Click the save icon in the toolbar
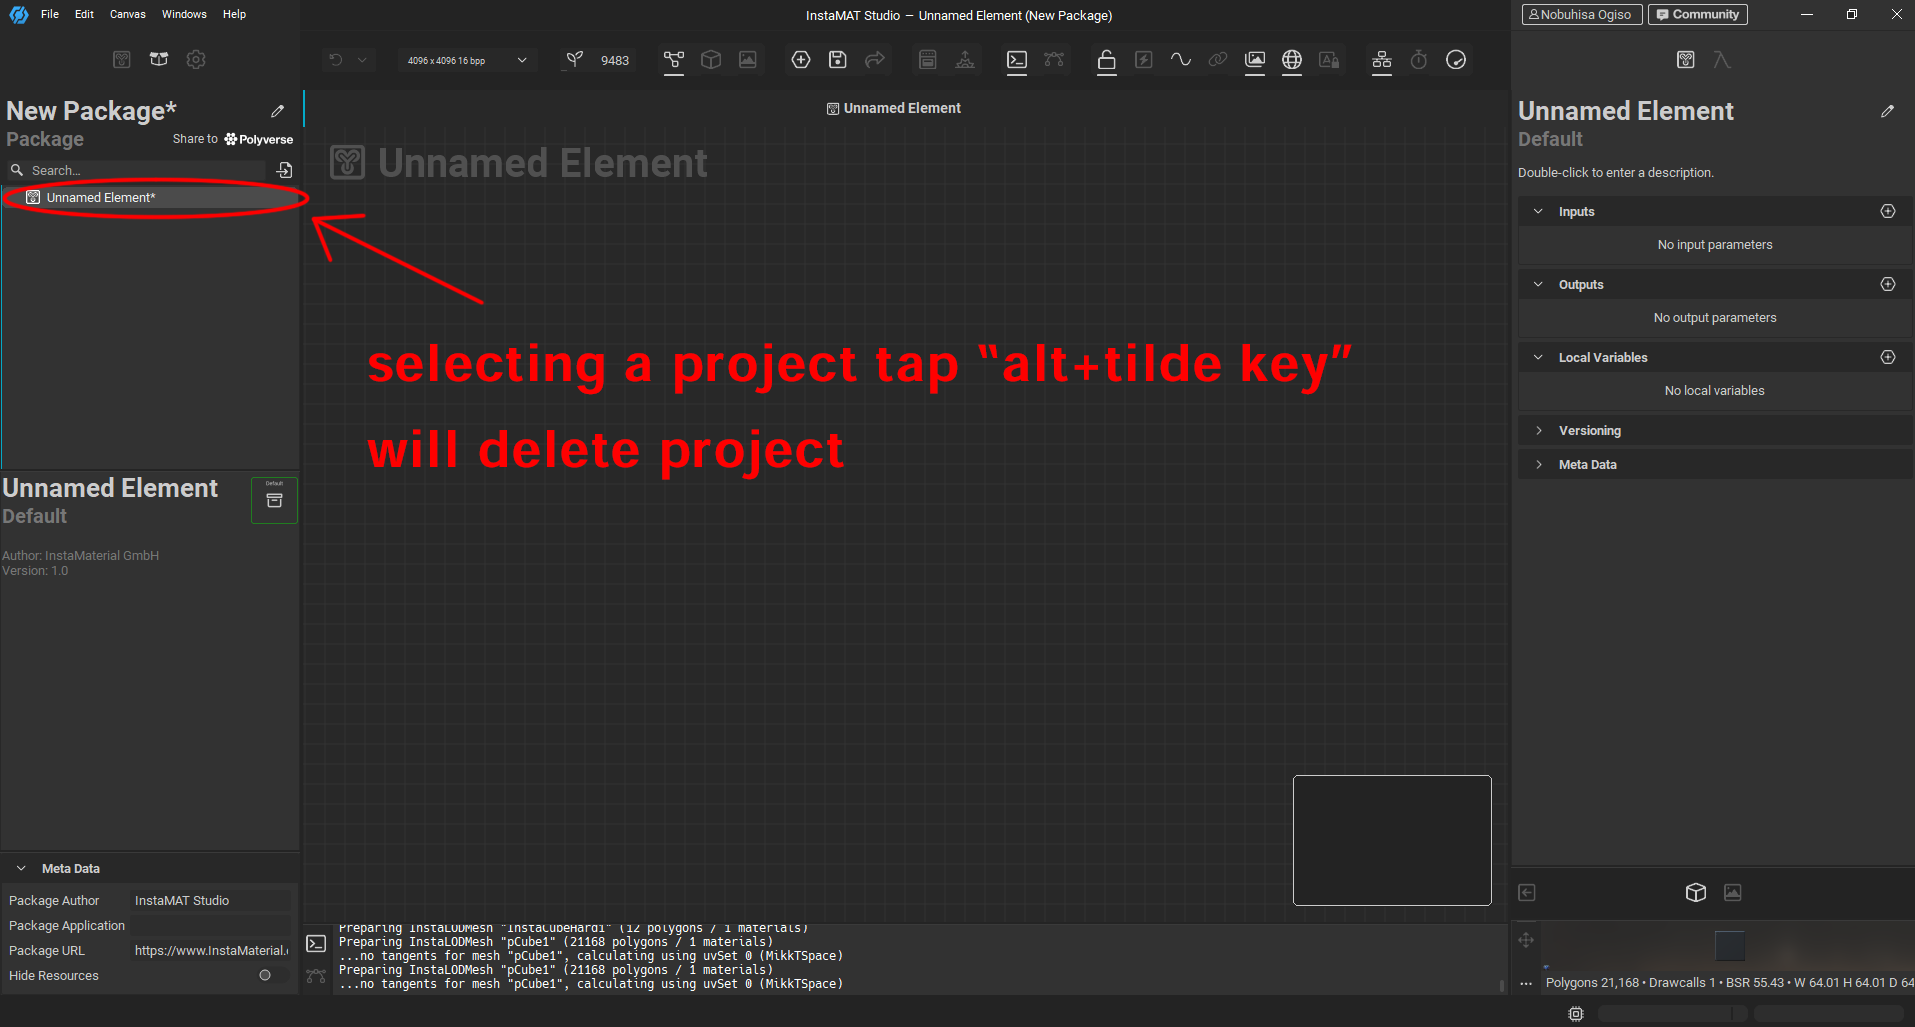 [x=838, y=60]
